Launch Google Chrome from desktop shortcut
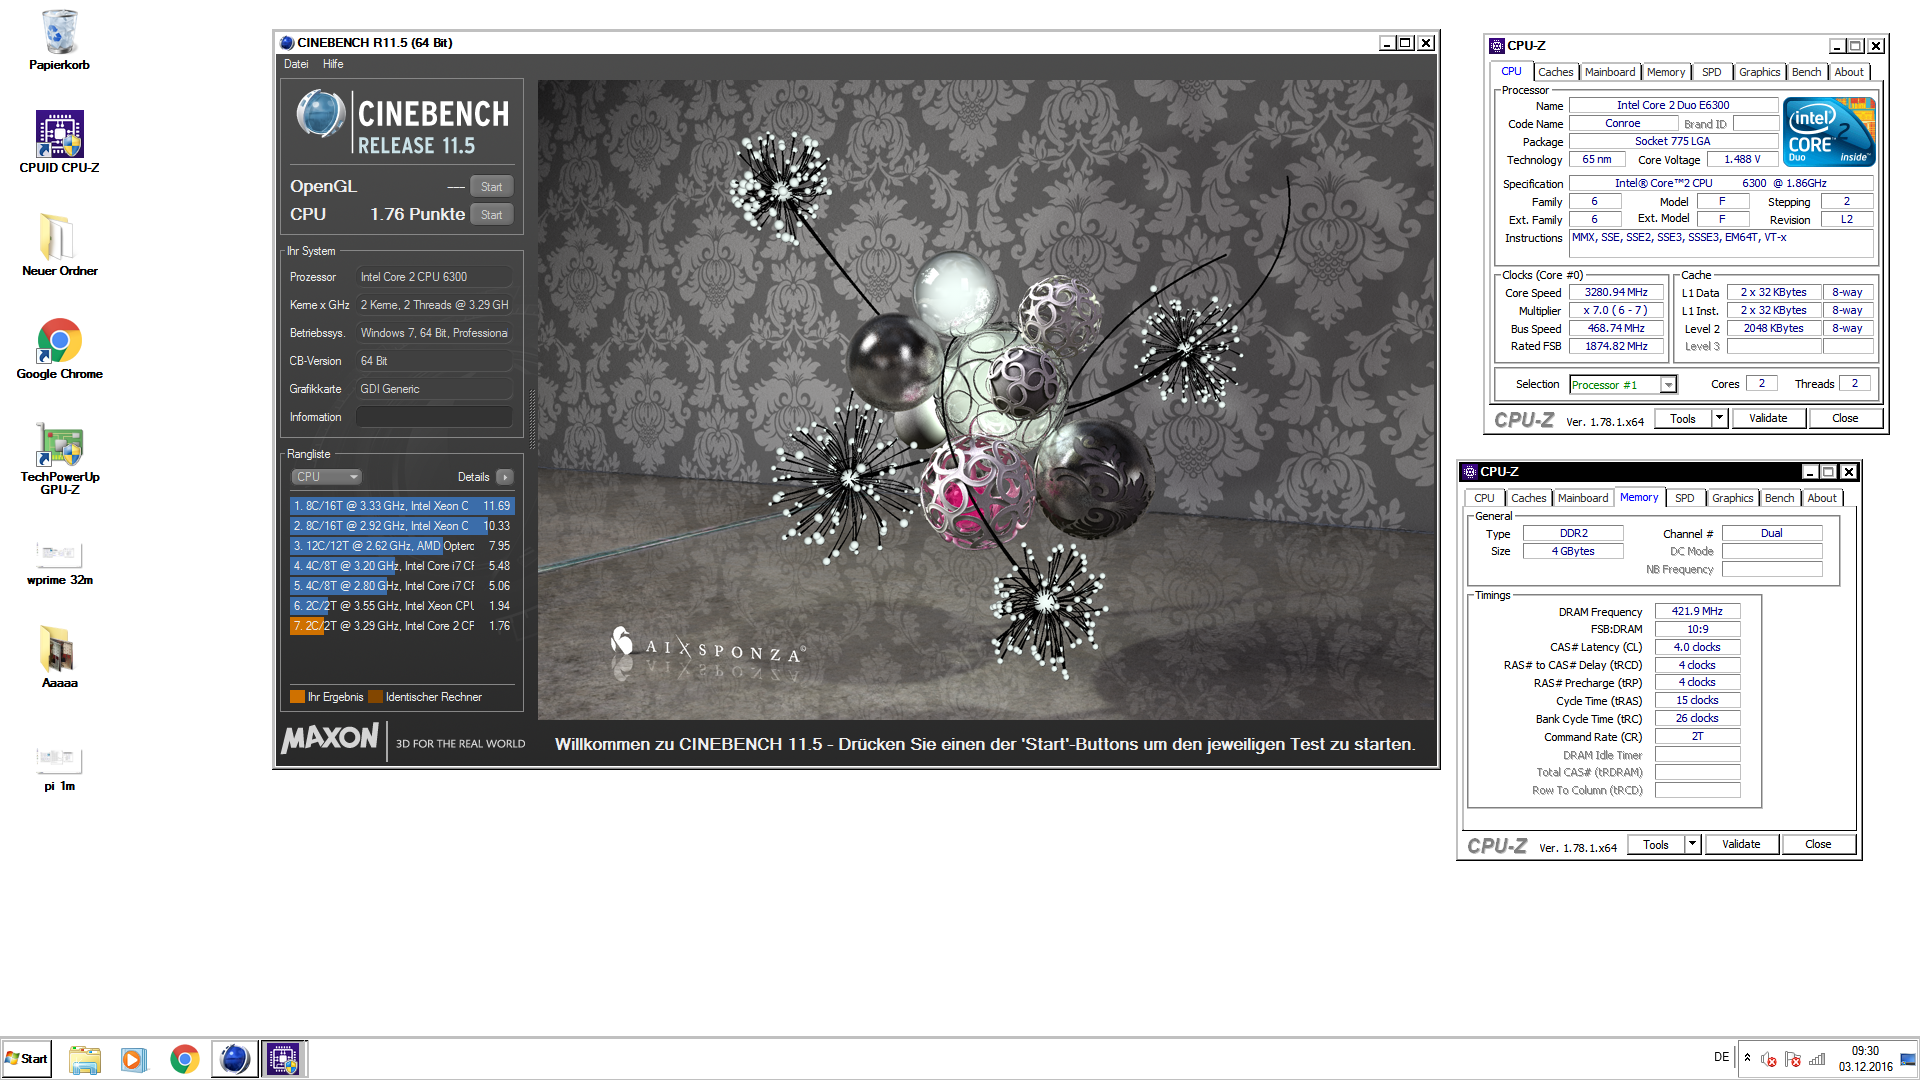 coord(59,348)
